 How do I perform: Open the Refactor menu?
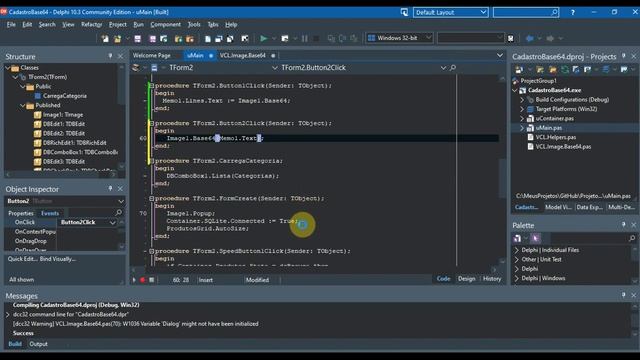click(91, 25)
